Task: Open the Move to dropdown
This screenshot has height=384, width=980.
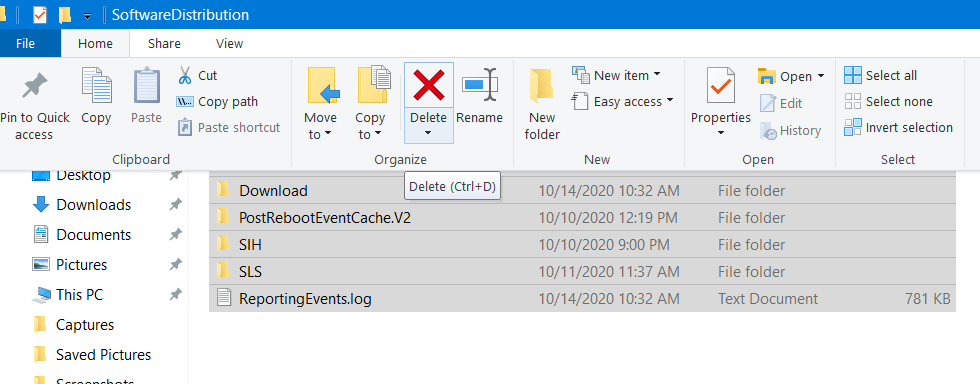Action: (320, 126)
